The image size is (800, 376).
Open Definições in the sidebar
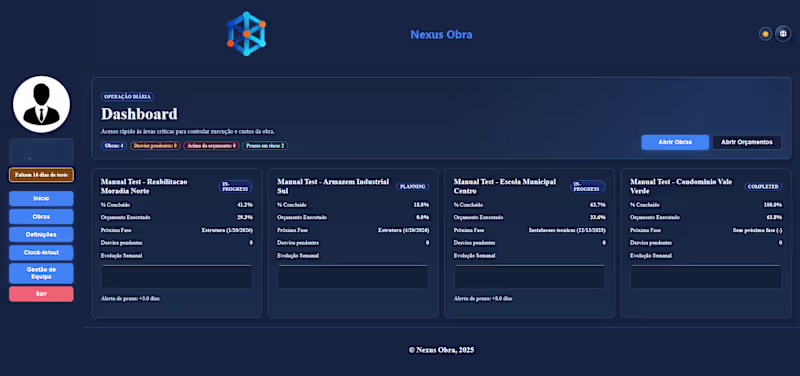coord(41,235)
